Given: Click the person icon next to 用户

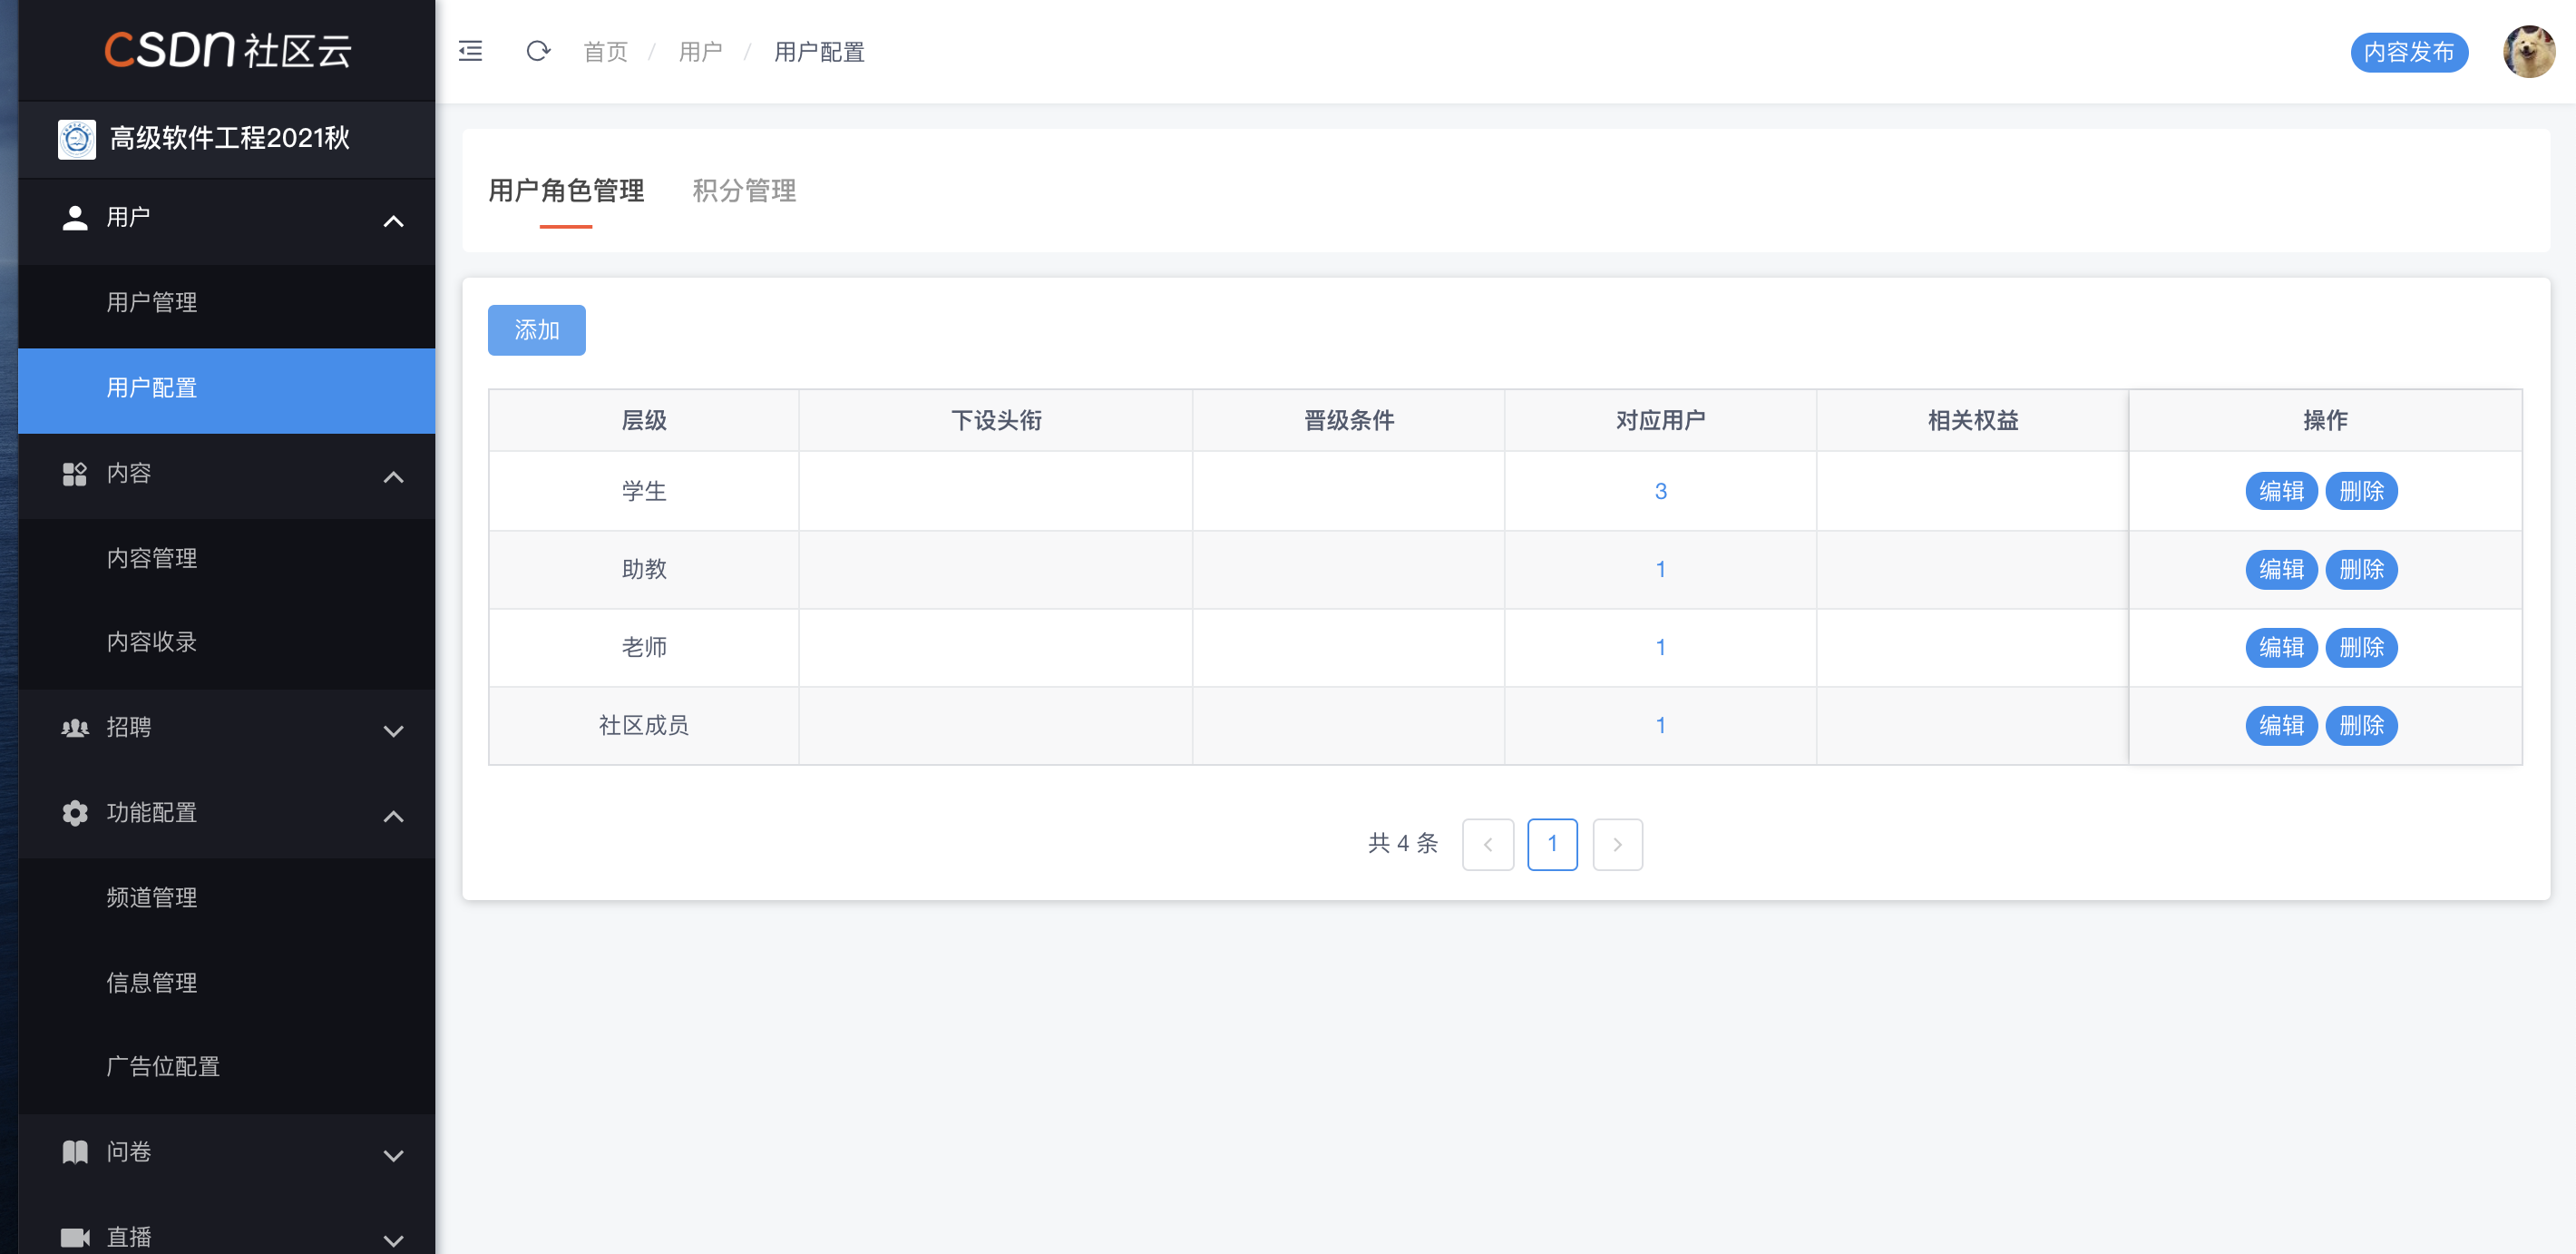Looking at the screenshot, I should click(75, 218).
